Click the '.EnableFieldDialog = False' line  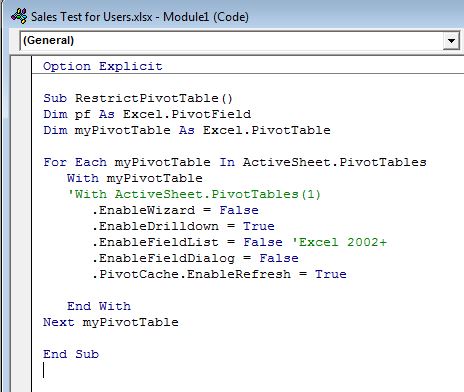tap(195, 258)
